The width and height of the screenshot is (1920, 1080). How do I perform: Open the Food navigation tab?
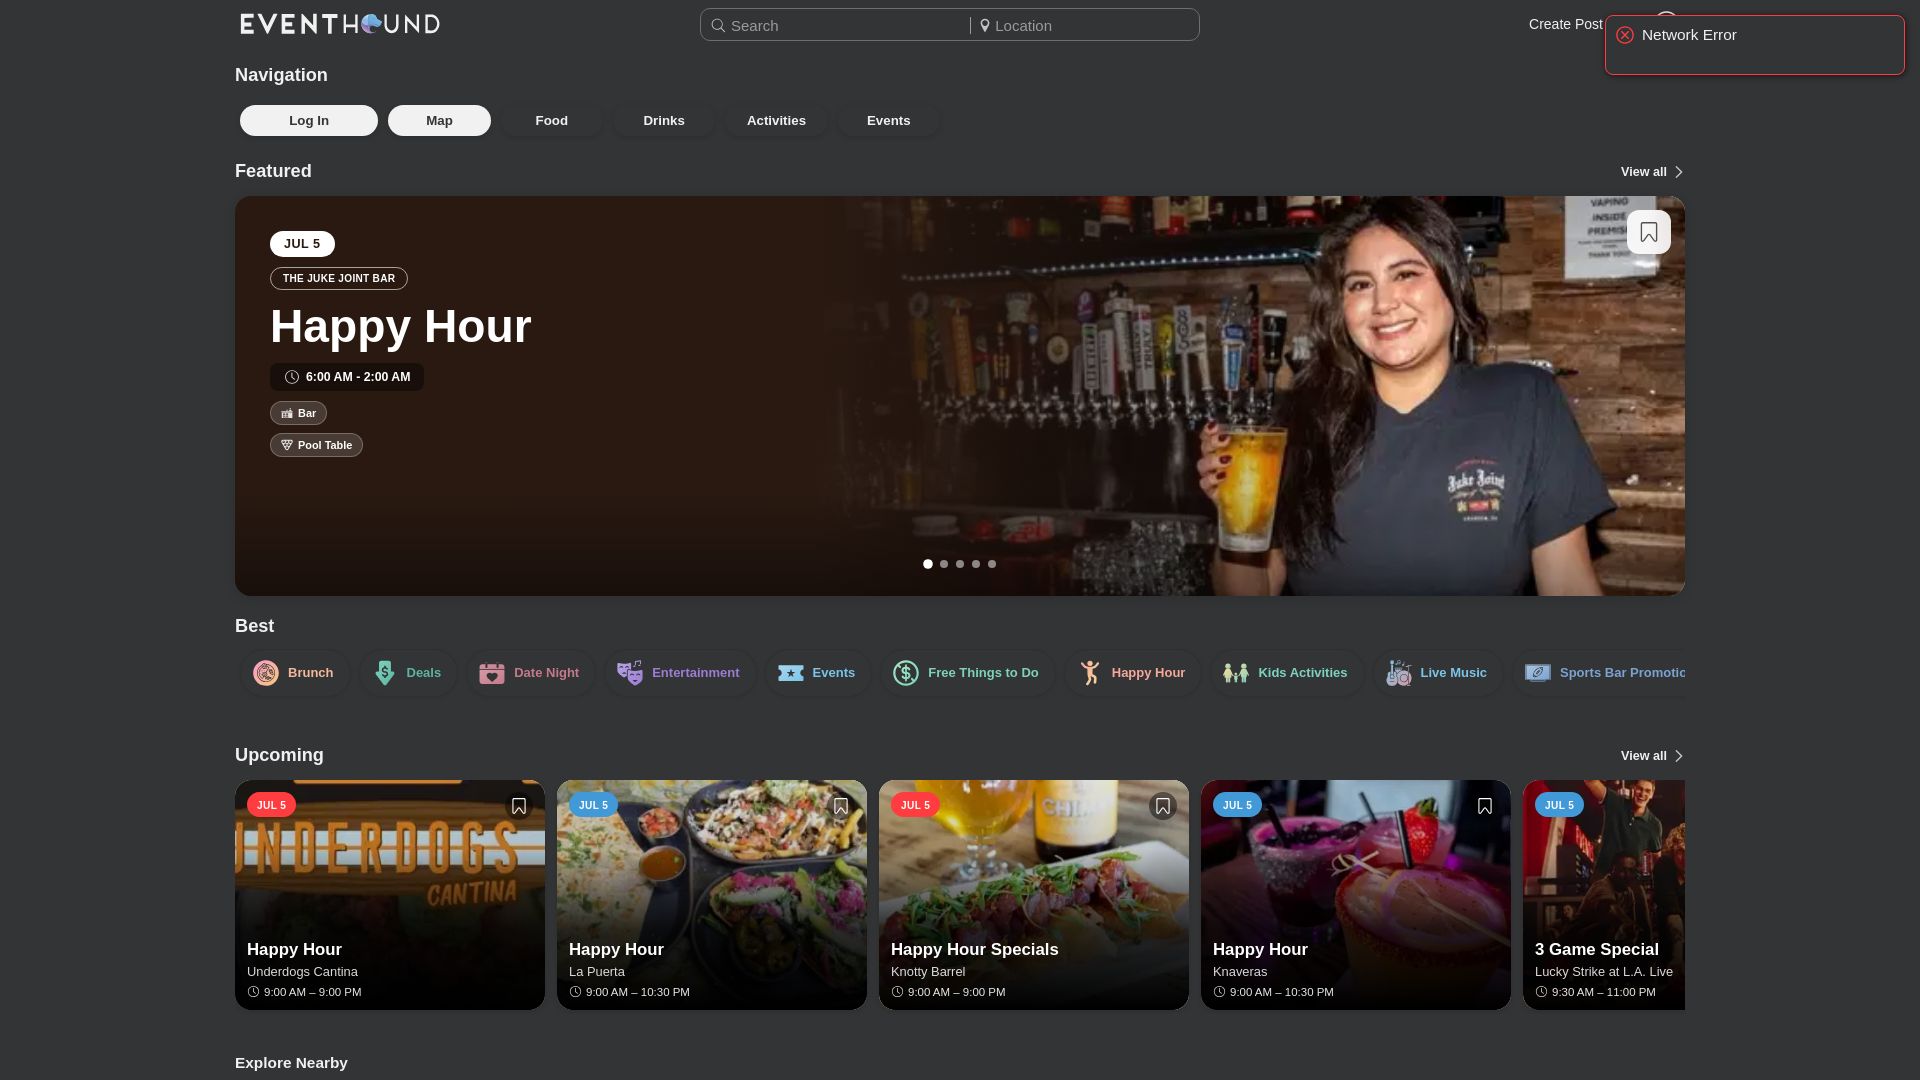(551, 121)
